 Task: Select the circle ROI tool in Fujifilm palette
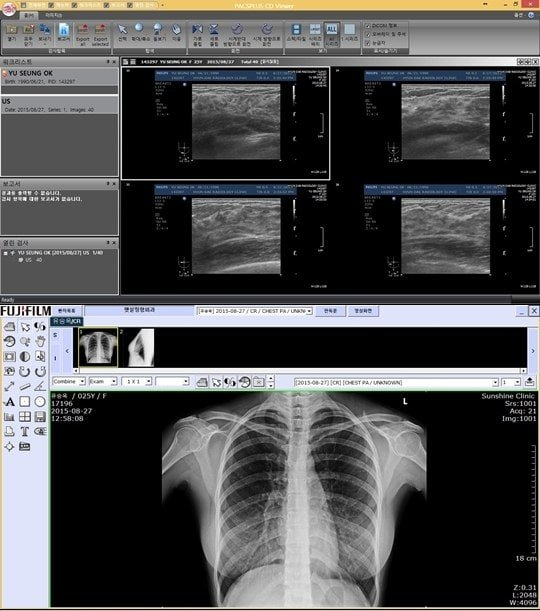(x=40, y=402)
